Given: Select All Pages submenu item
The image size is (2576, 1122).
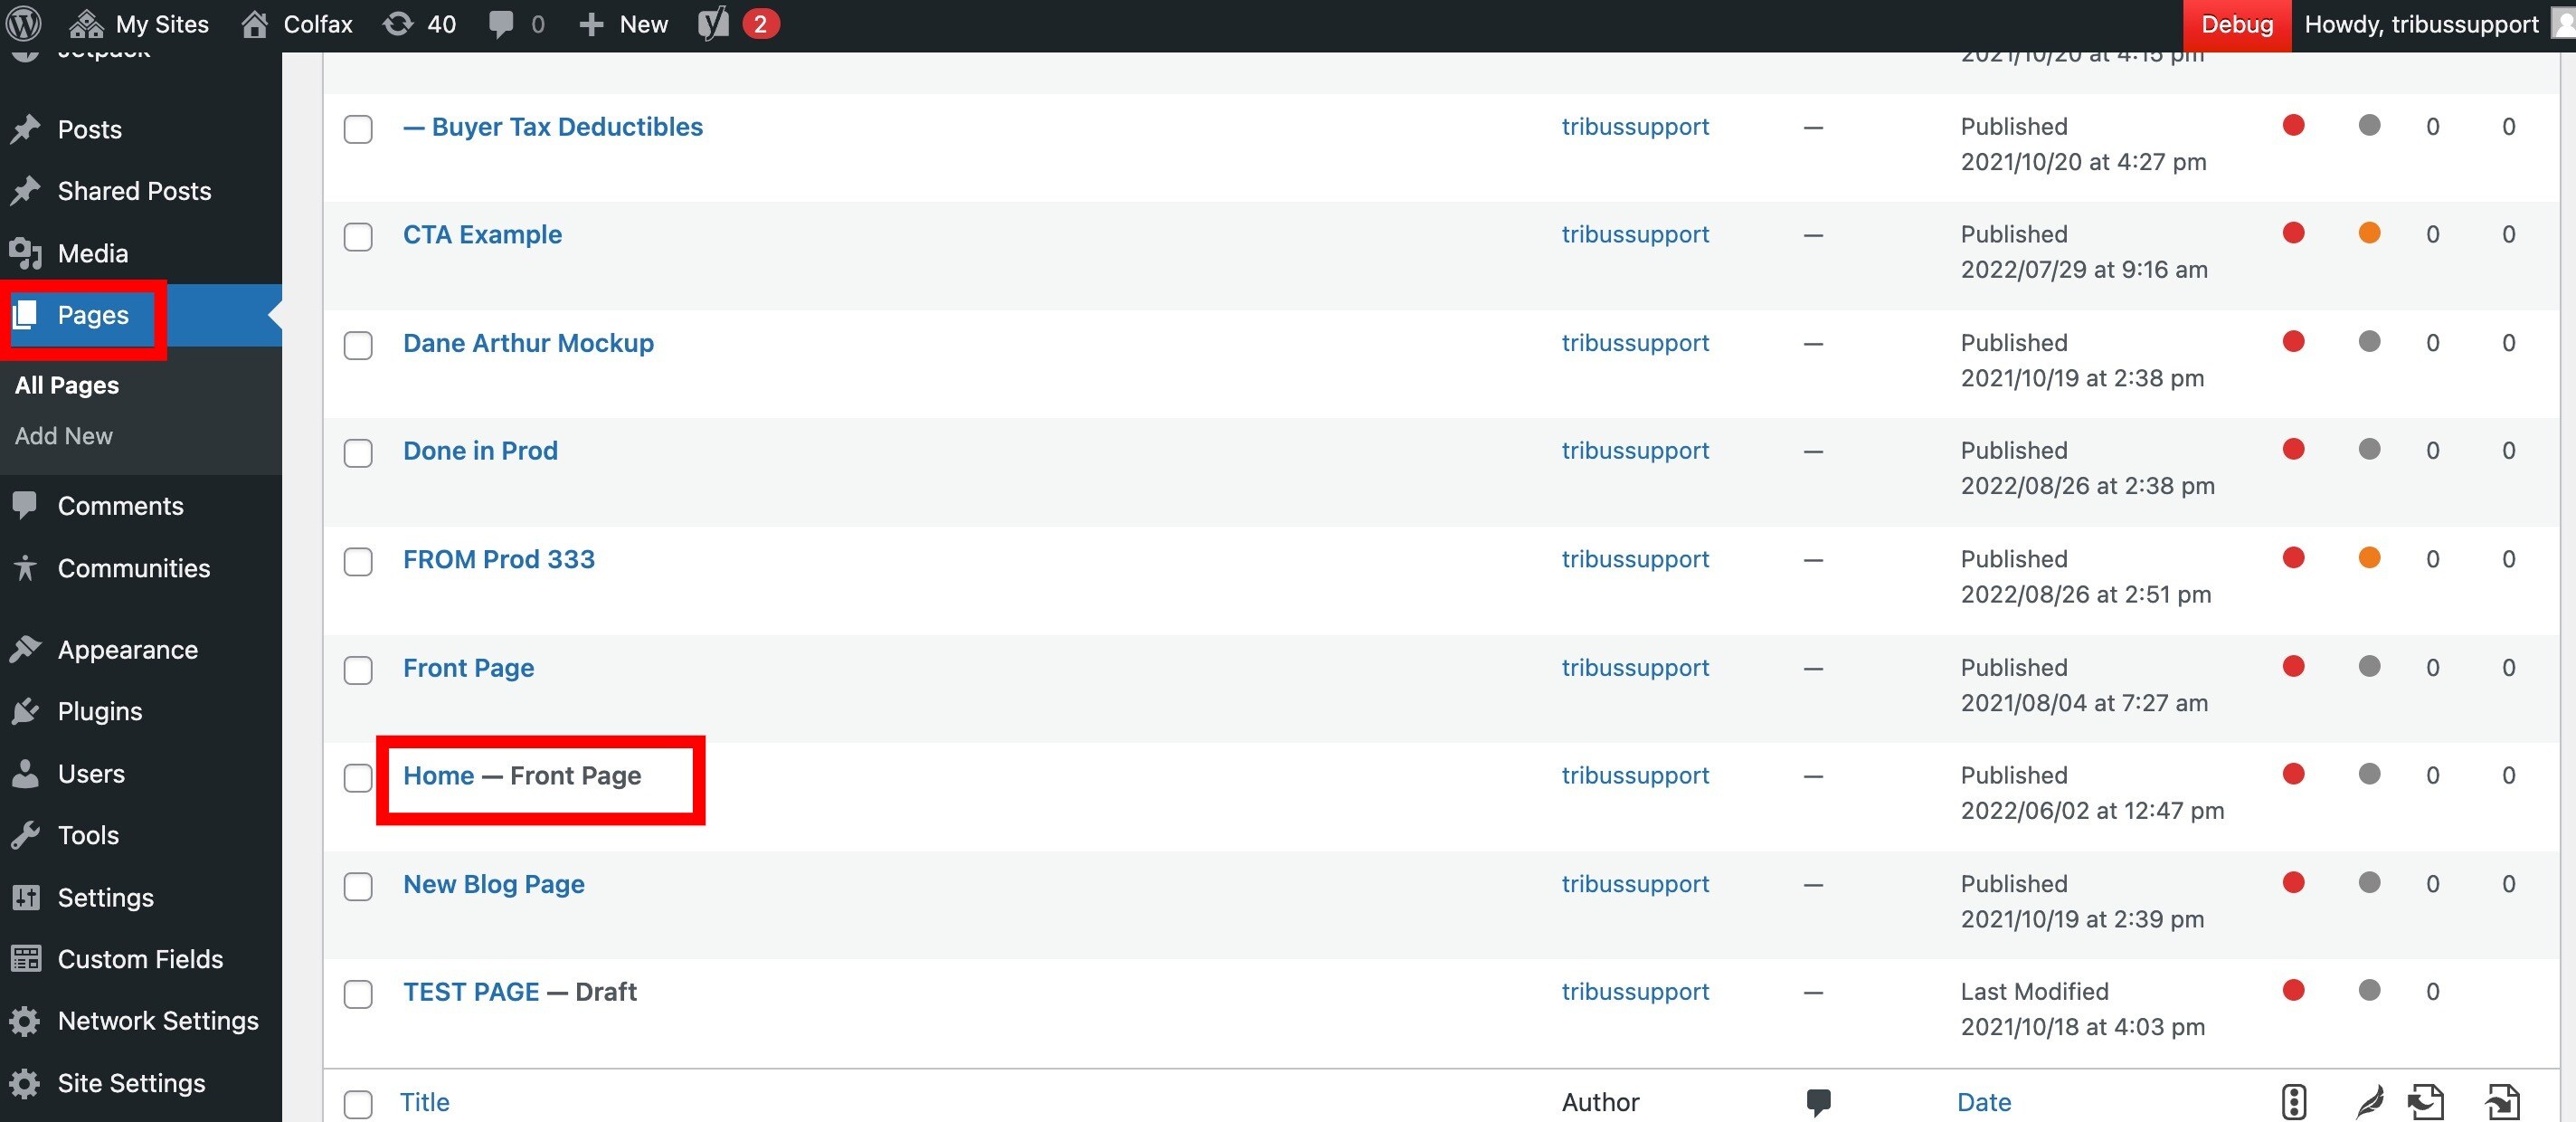Looking at the screenshot, I should coord(67,385).
